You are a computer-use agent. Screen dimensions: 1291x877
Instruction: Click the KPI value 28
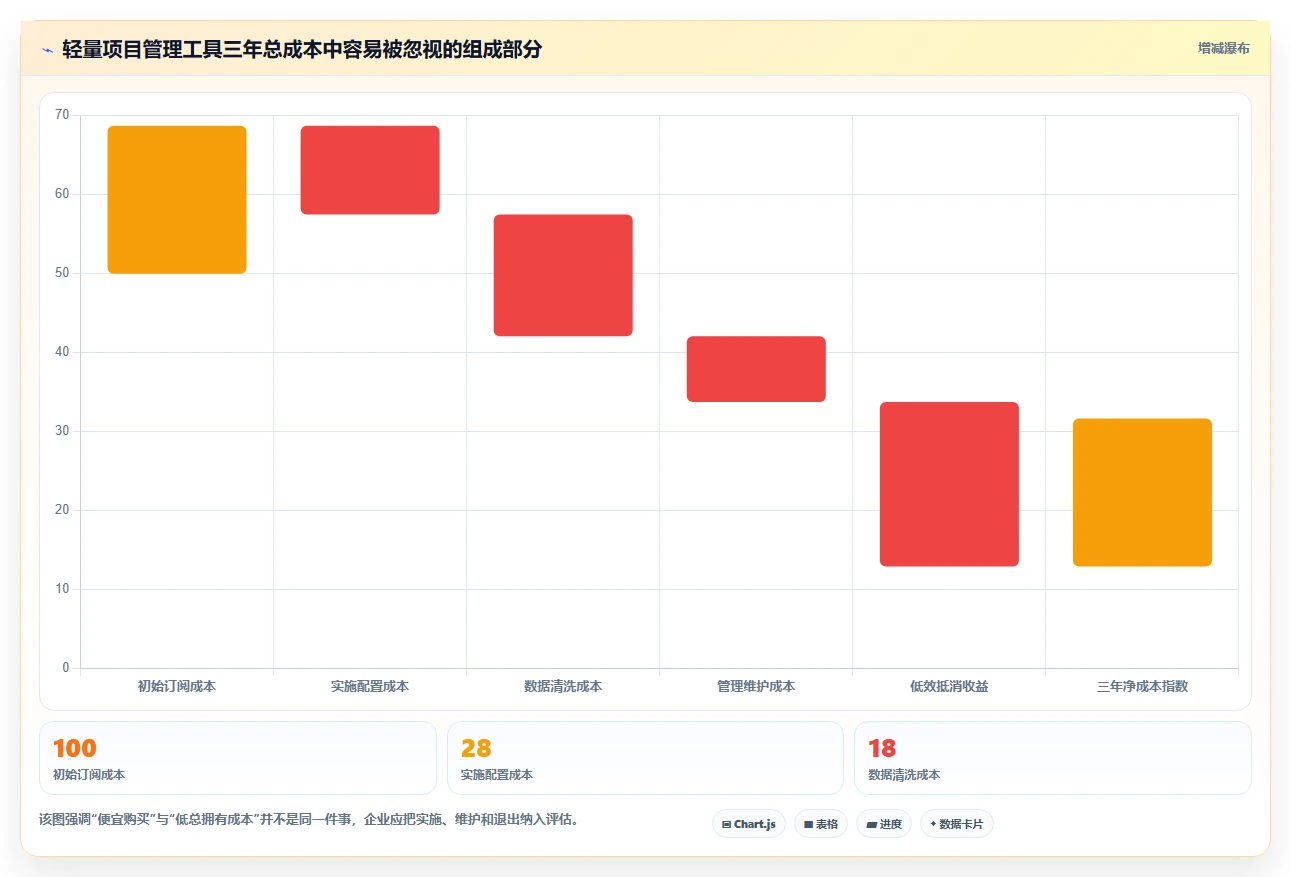[476, 749]
